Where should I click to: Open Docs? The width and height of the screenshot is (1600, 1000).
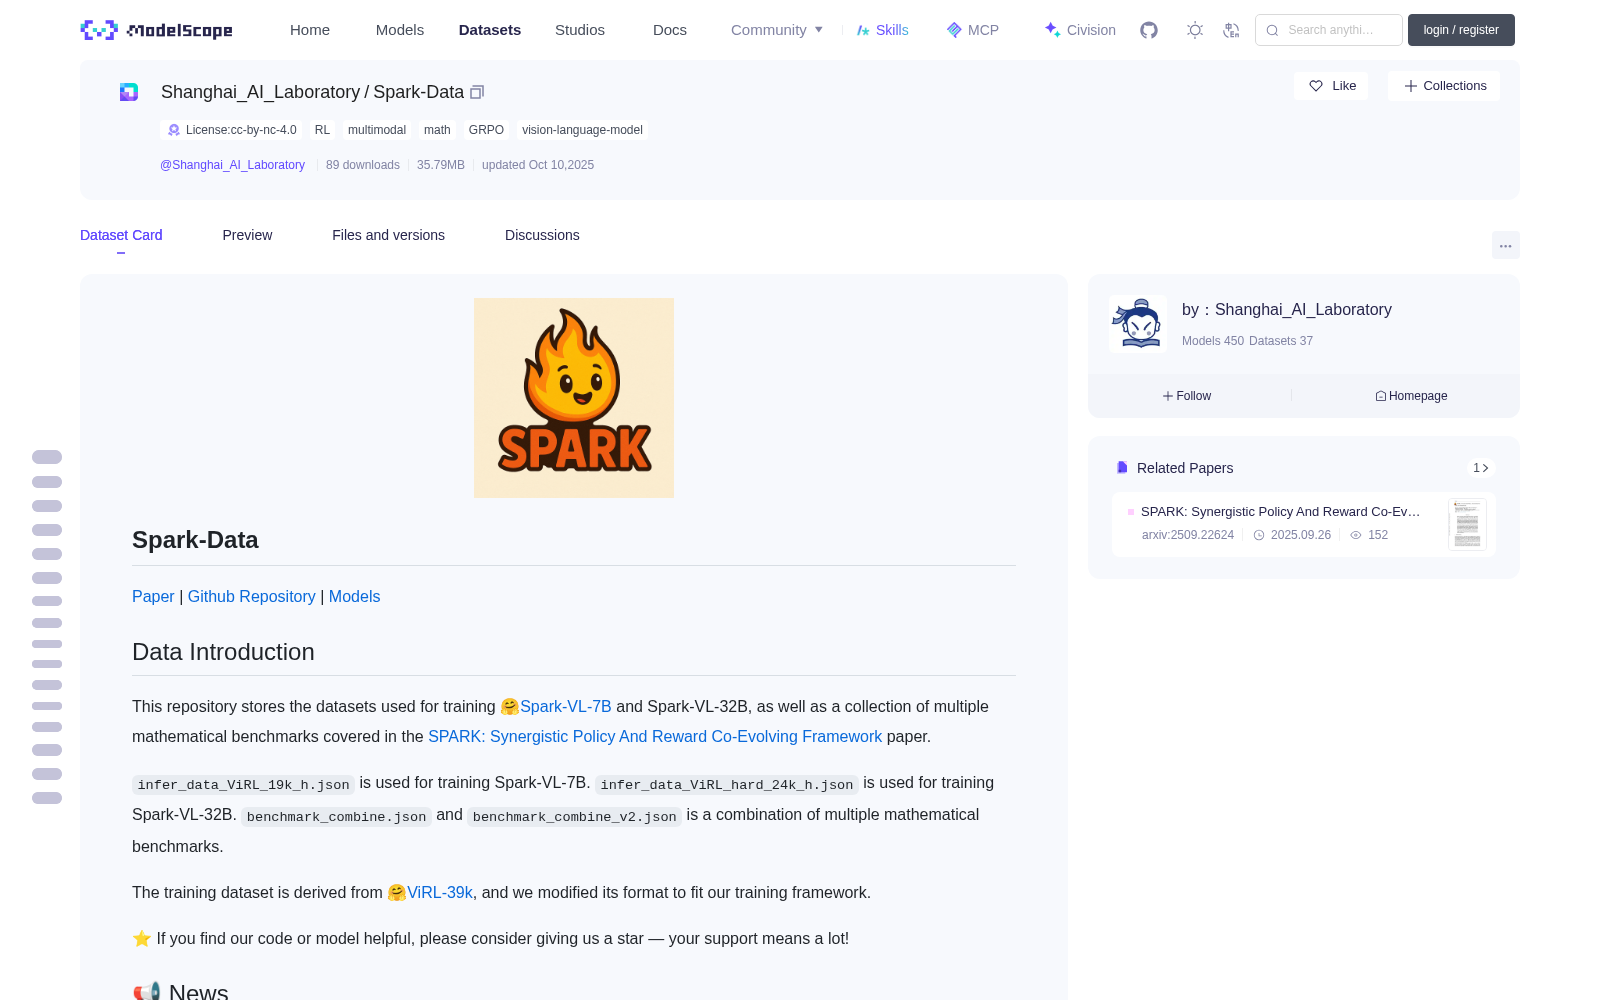[670, 30]
